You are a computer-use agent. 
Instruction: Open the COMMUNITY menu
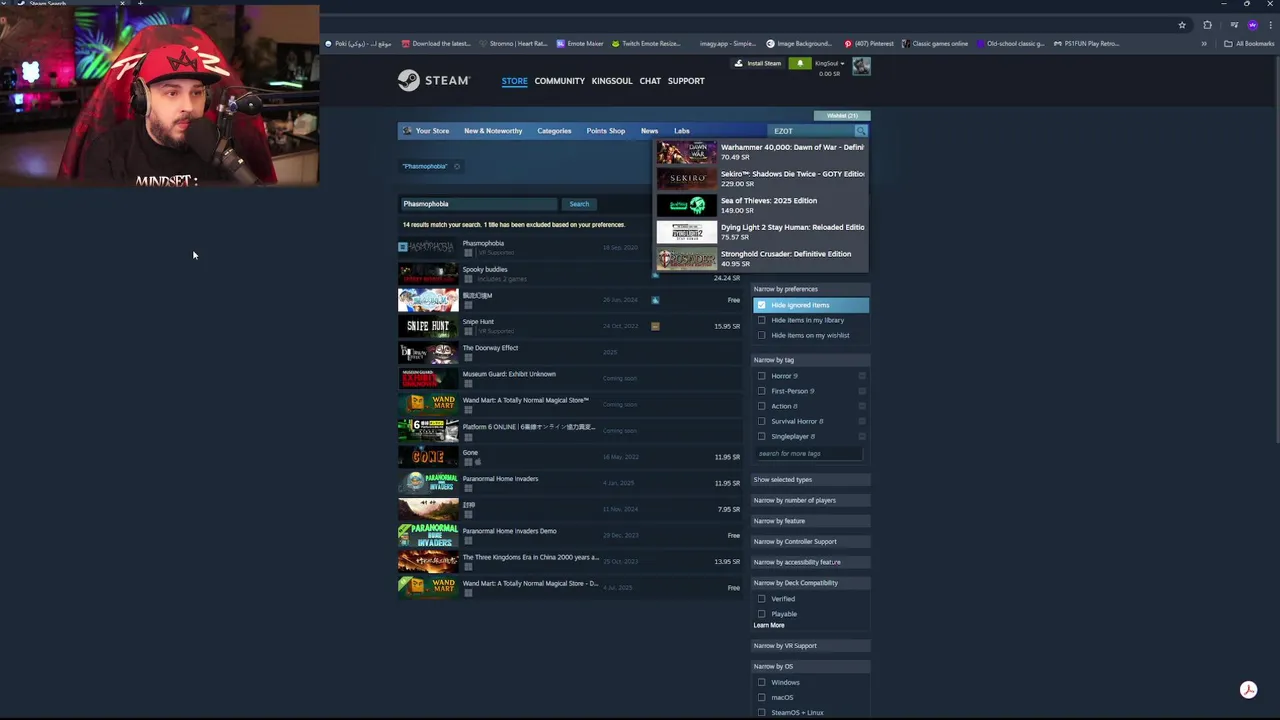[559, 81]
